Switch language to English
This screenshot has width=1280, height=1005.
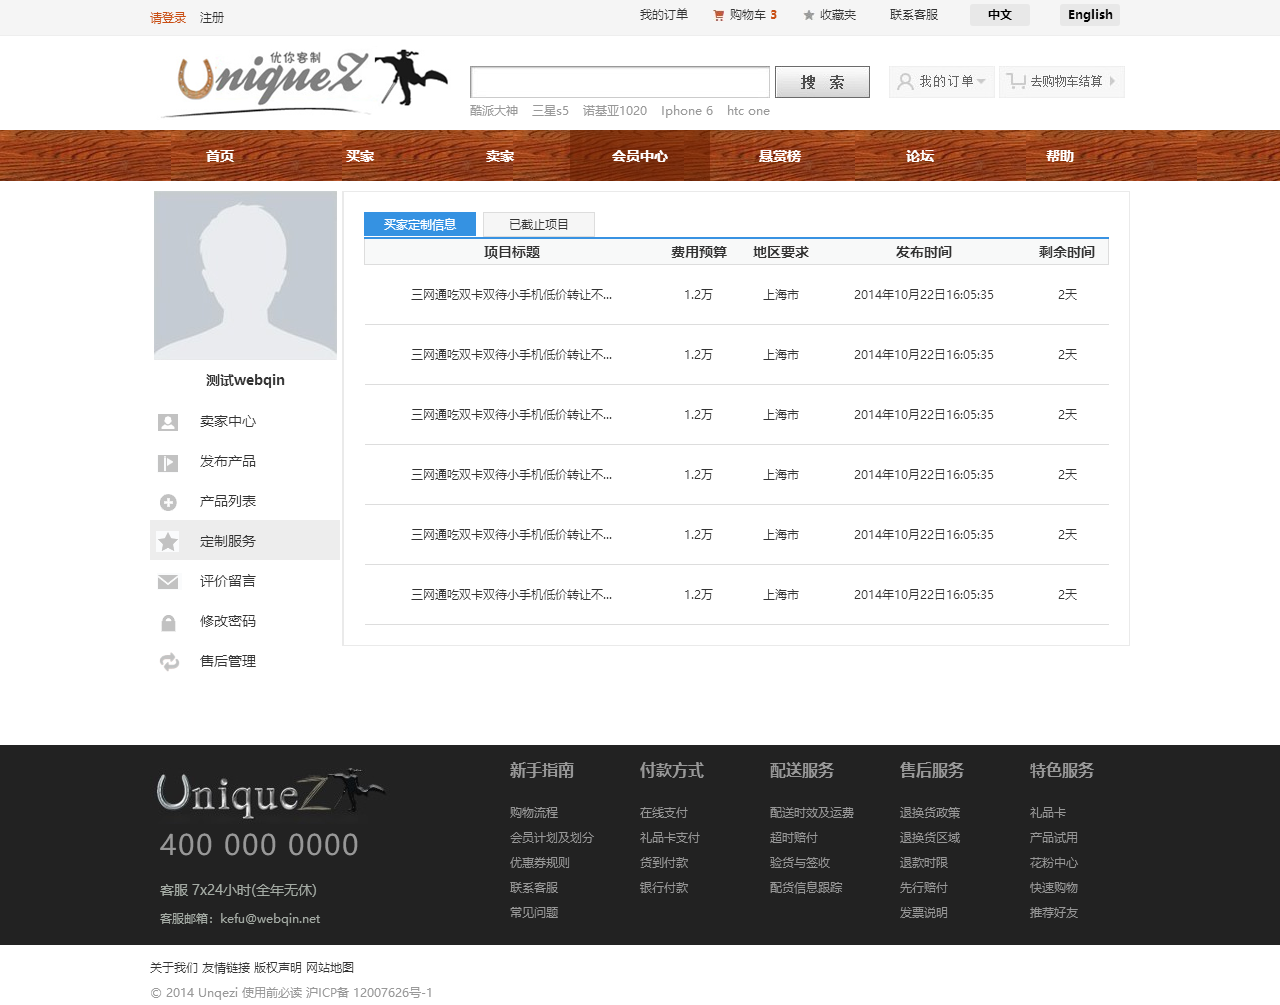click(1089, 15)
